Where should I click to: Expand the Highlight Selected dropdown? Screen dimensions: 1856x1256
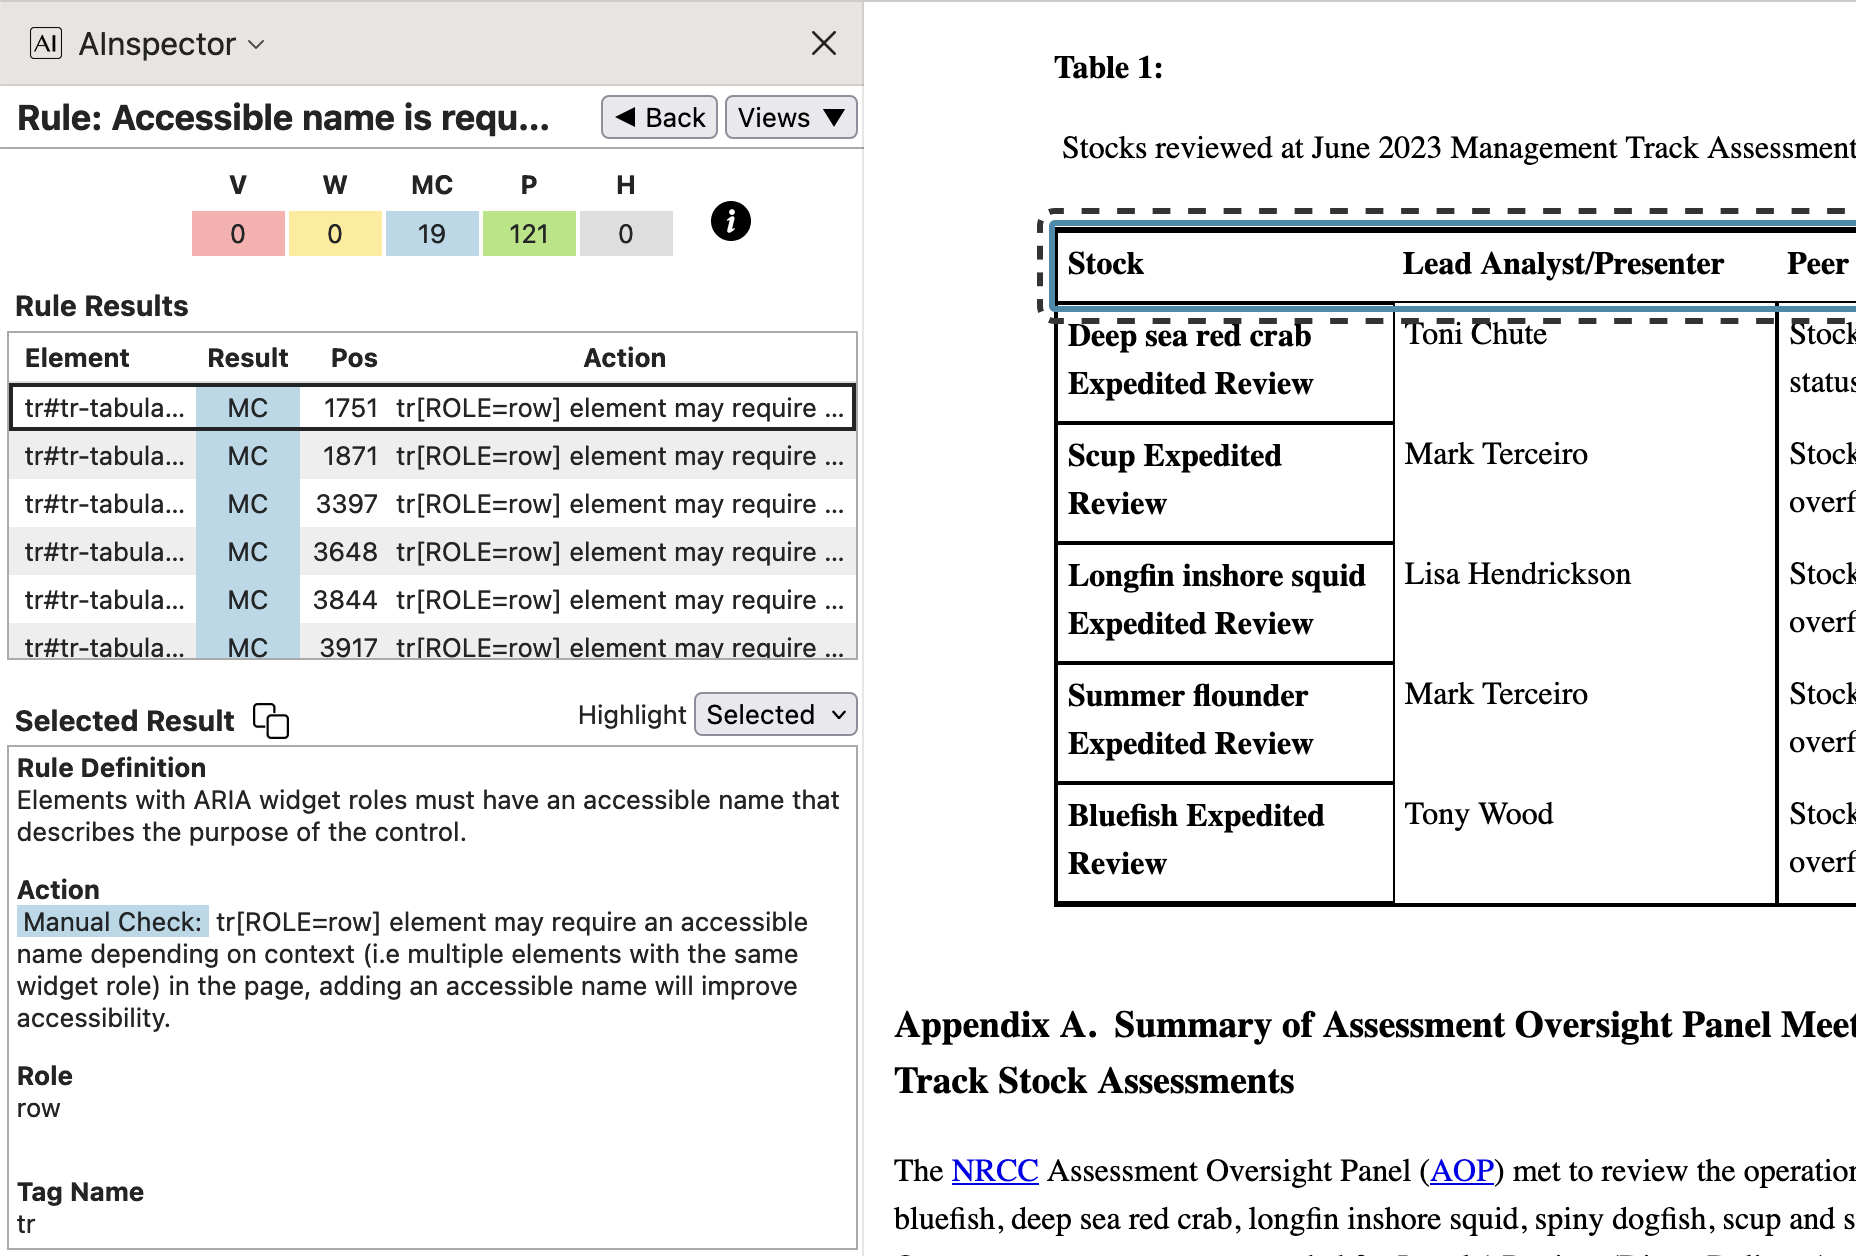(775, 715)
